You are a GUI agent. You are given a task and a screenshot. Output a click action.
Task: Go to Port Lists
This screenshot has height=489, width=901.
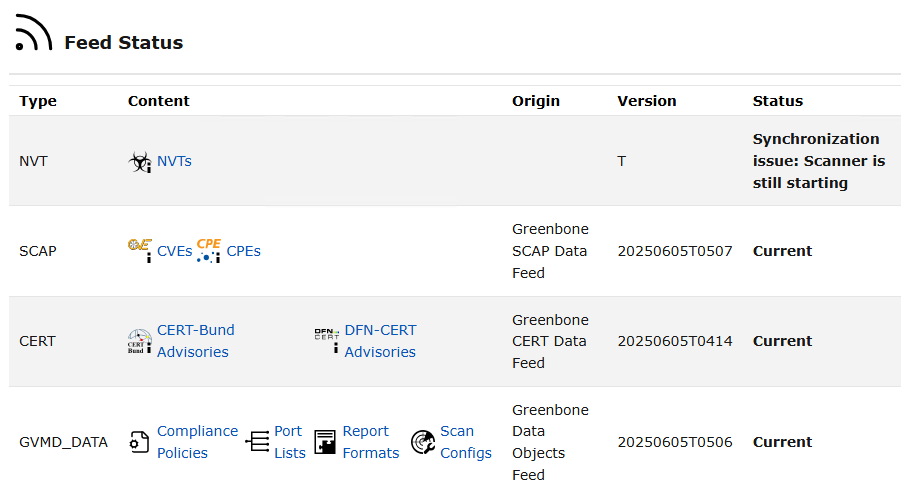click(290, 442)
